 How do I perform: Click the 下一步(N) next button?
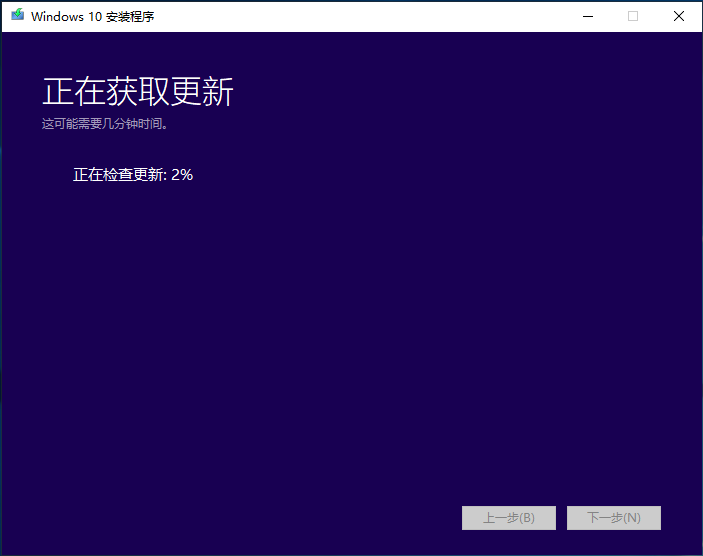614,518
